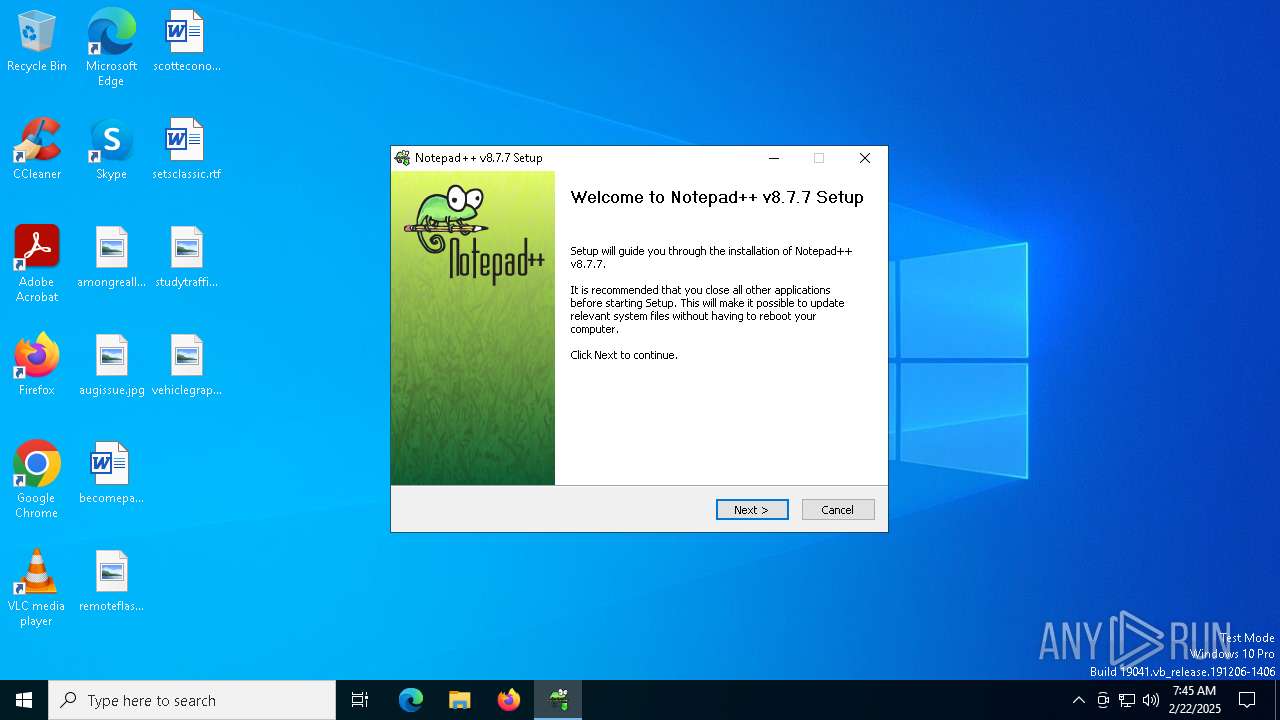Minimize the Notepad++ Setup window
Image resolution: width=1280 pixels, height=720 pixels.
pos(774,158)
